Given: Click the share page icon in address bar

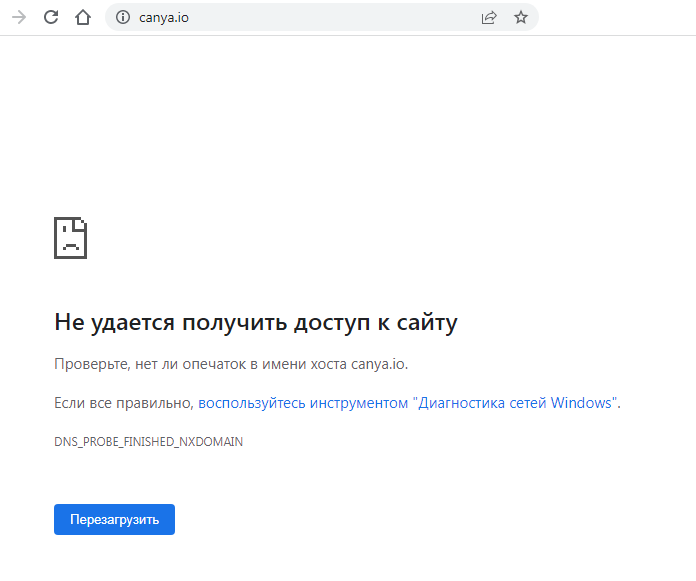Looking at the screenshot, I should click(489, 17).
